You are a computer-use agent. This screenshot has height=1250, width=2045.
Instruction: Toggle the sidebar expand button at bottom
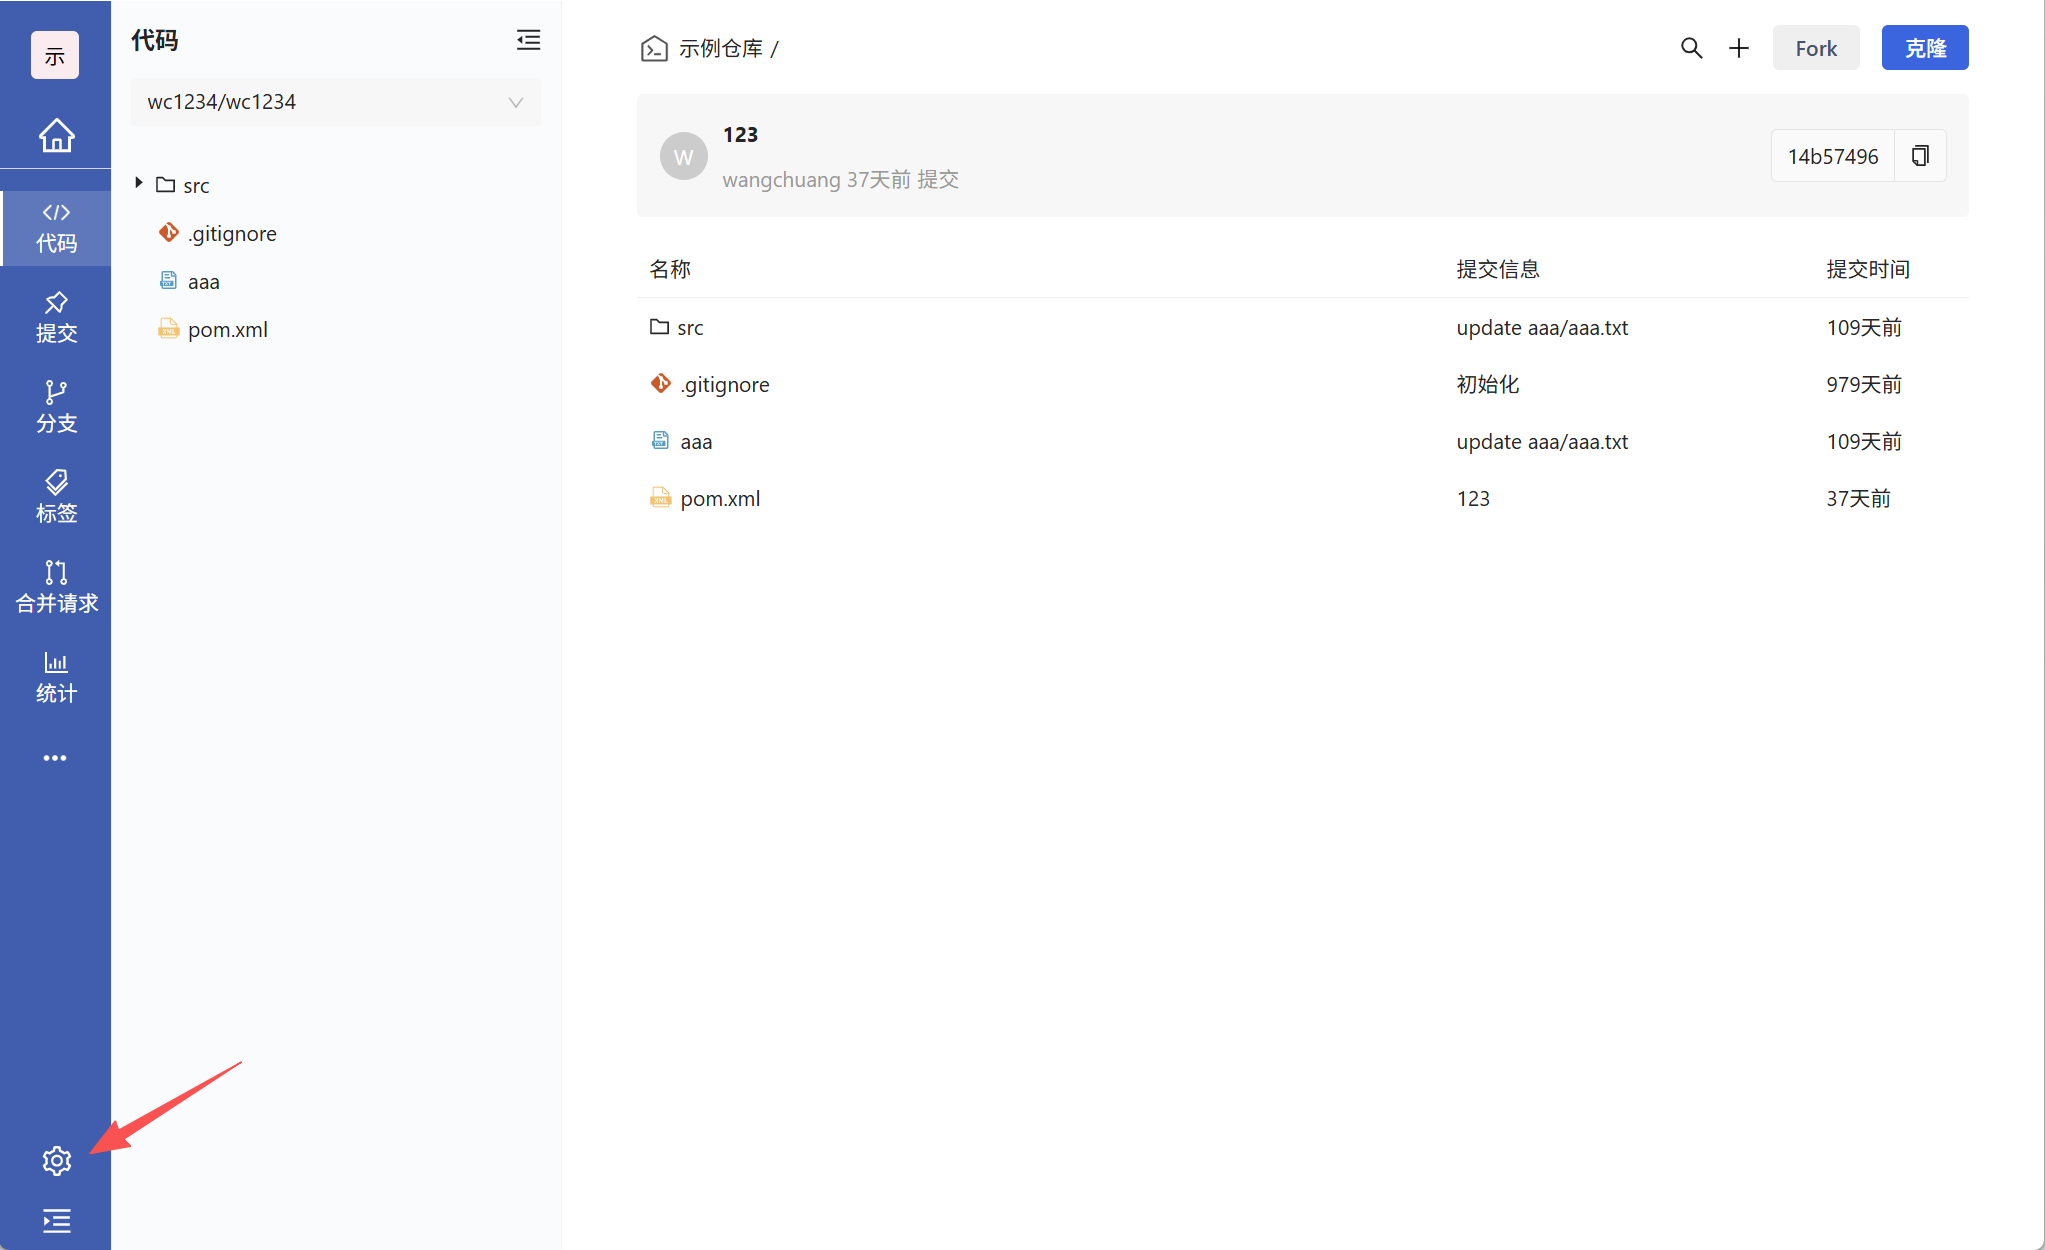tap(56, 1220)
